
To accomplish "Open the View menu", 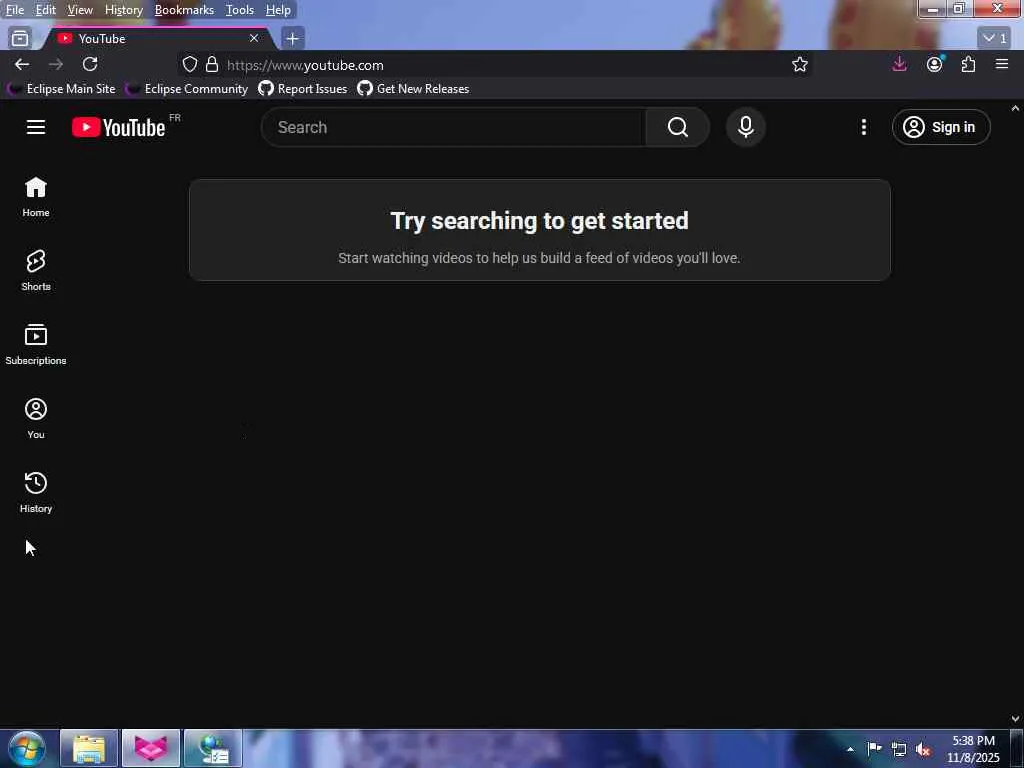I will pos(80,10).
